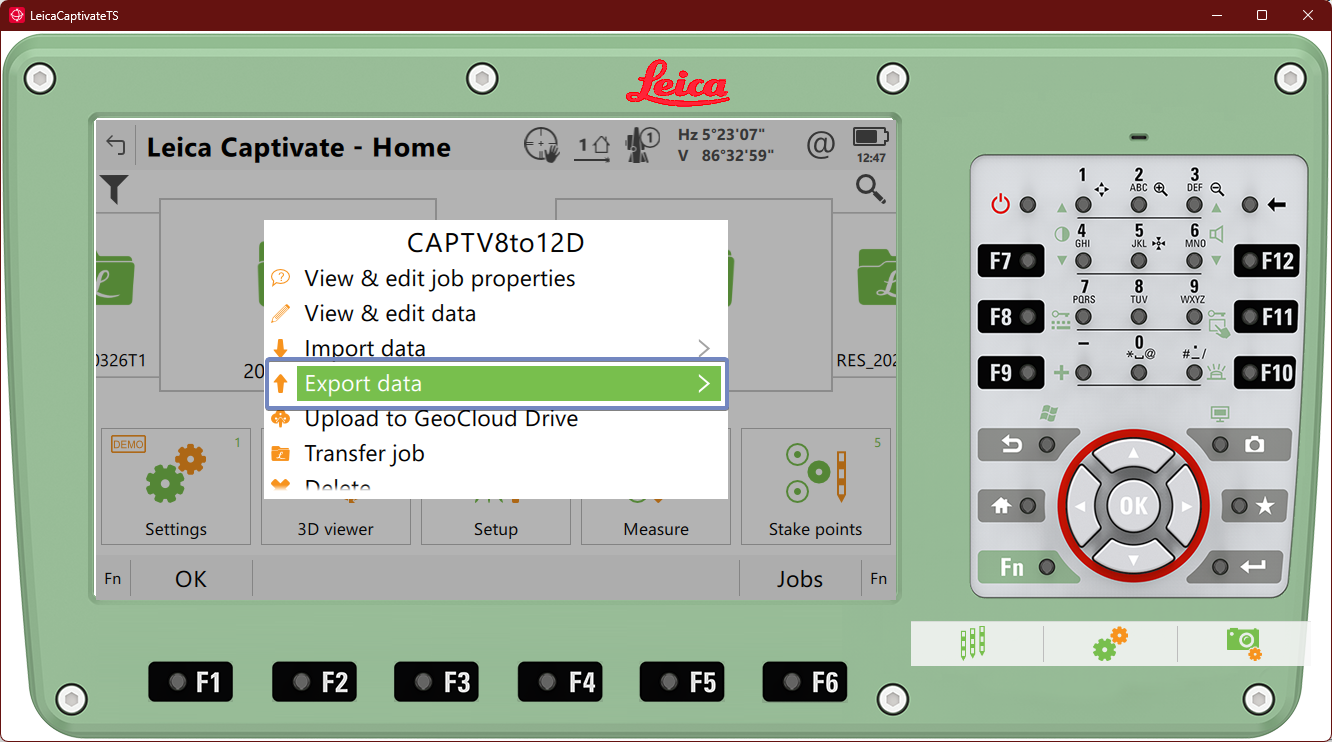Viewport: 1332px width, 742px height.
Task: Open the camera settings shortcut icon
Action: (1243, 643)
